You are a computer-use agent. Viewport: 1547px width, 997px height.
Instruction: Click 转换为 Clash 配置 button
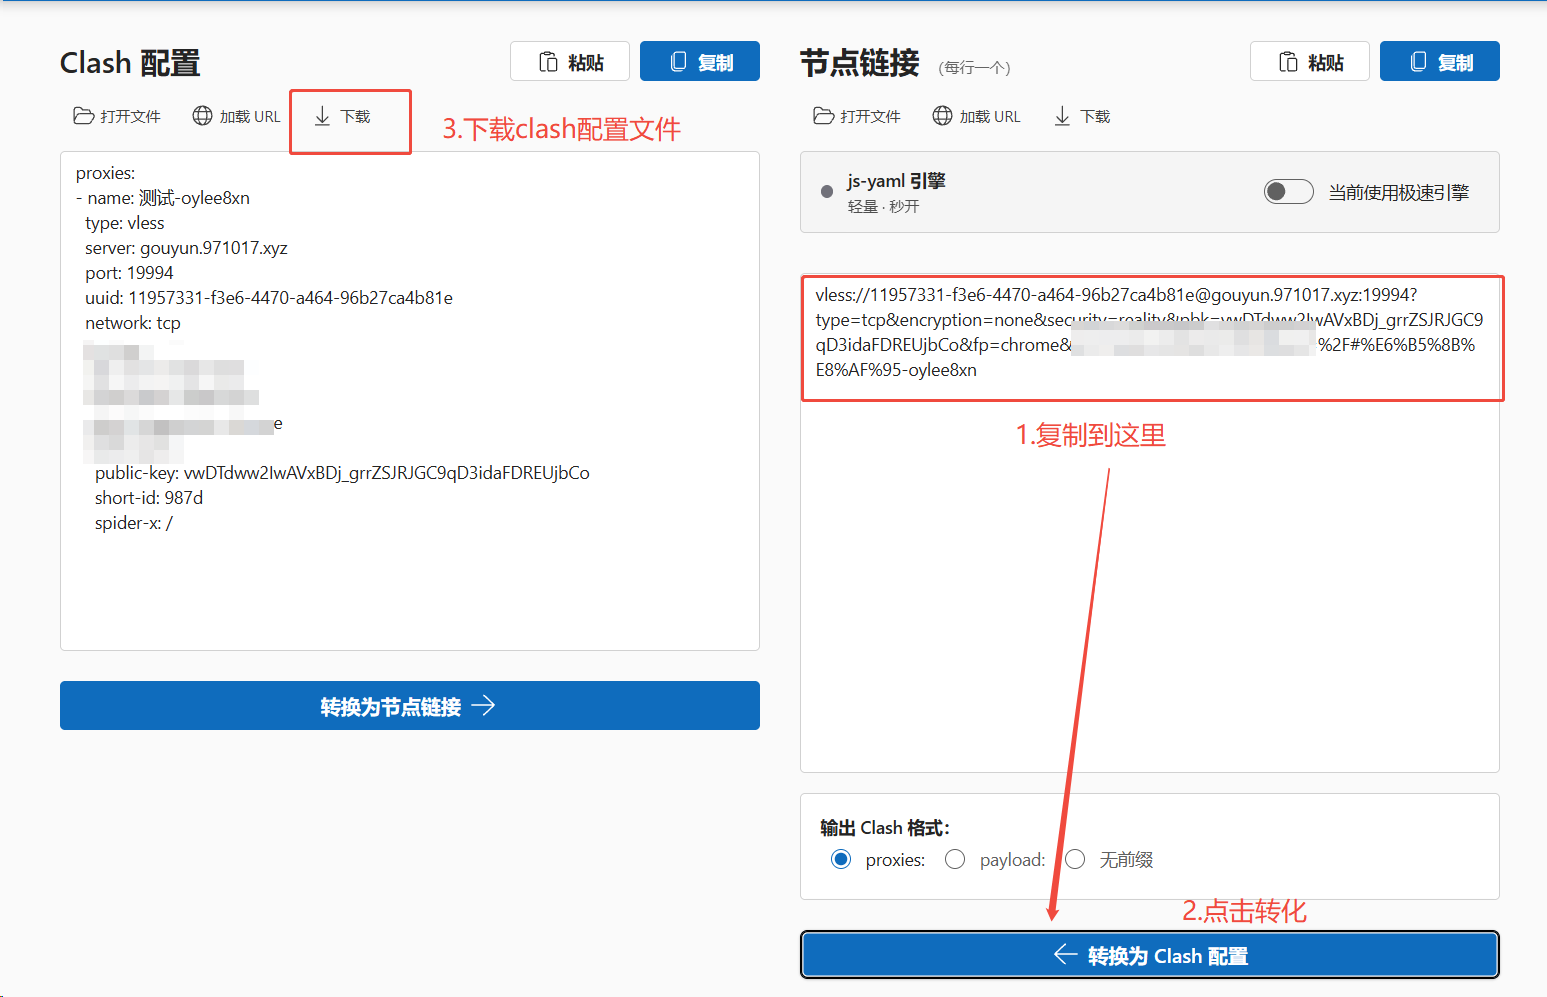pyautogui.click(x=1150, y=956)
